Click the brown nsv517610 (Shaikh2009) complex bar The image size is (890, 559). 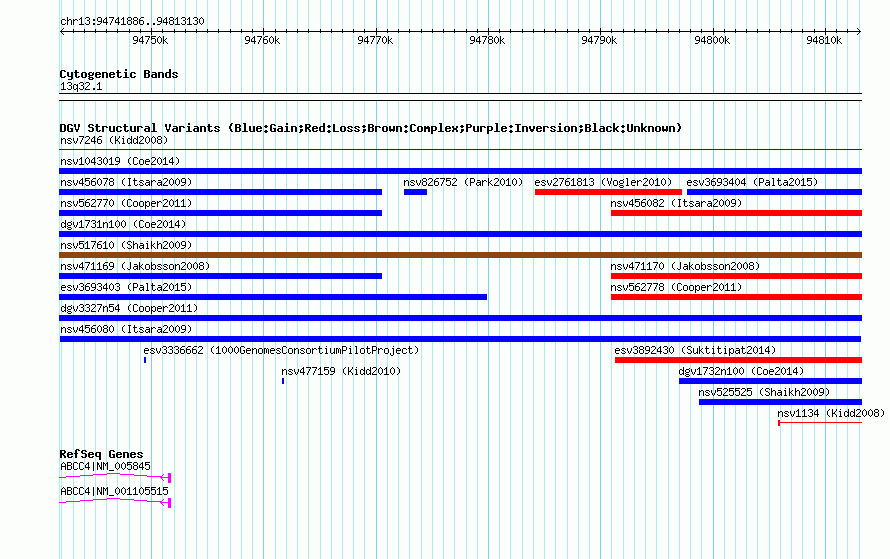click(460, 255)
